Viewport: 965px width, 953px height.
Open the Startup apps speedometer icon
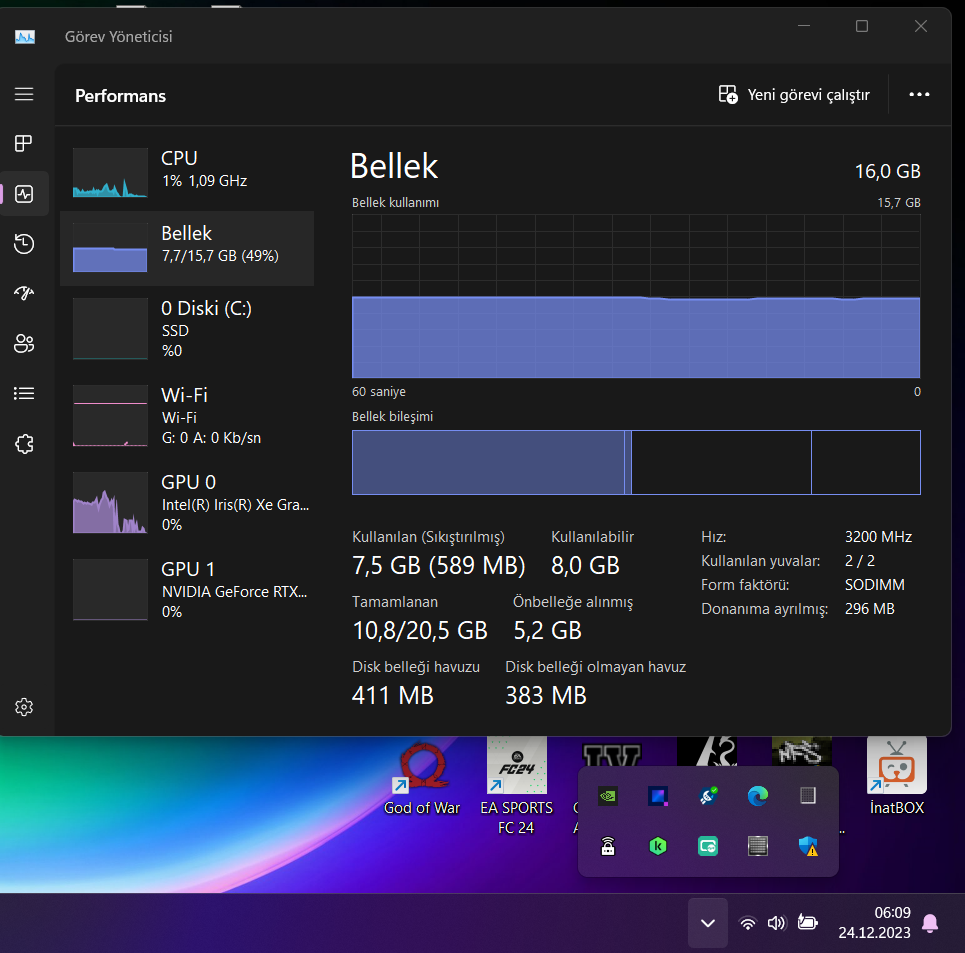24,293
